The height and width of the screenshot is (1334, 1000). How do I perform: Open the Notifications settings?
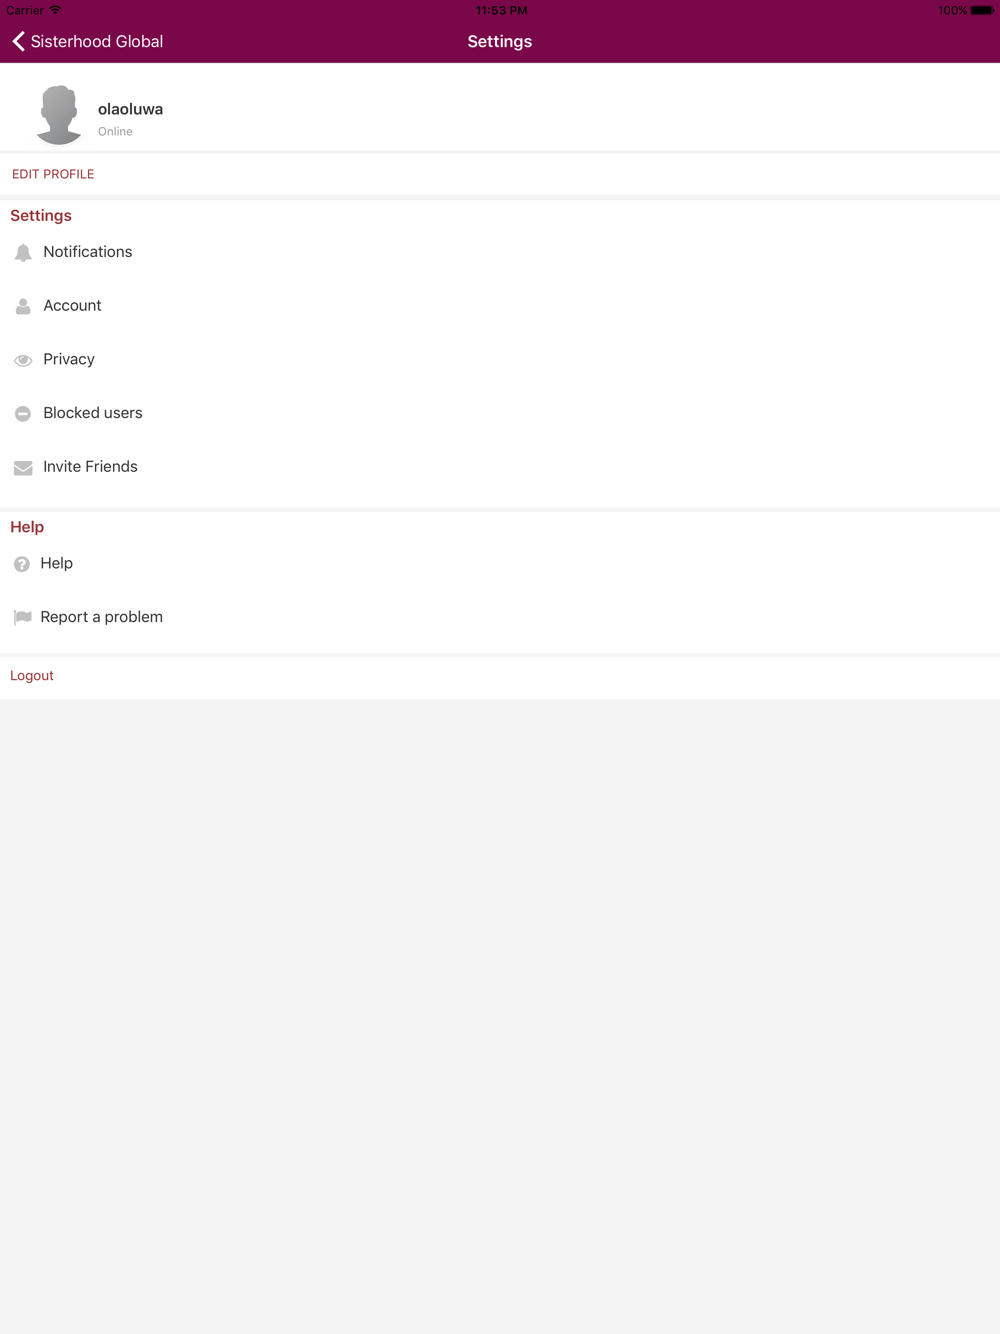point(500,252)
